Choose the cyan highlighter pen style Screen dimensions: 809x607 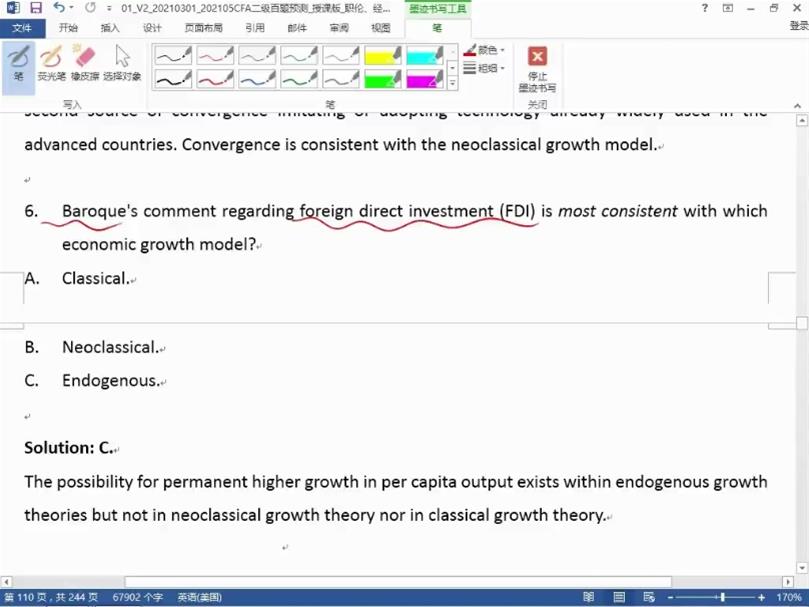425,55
